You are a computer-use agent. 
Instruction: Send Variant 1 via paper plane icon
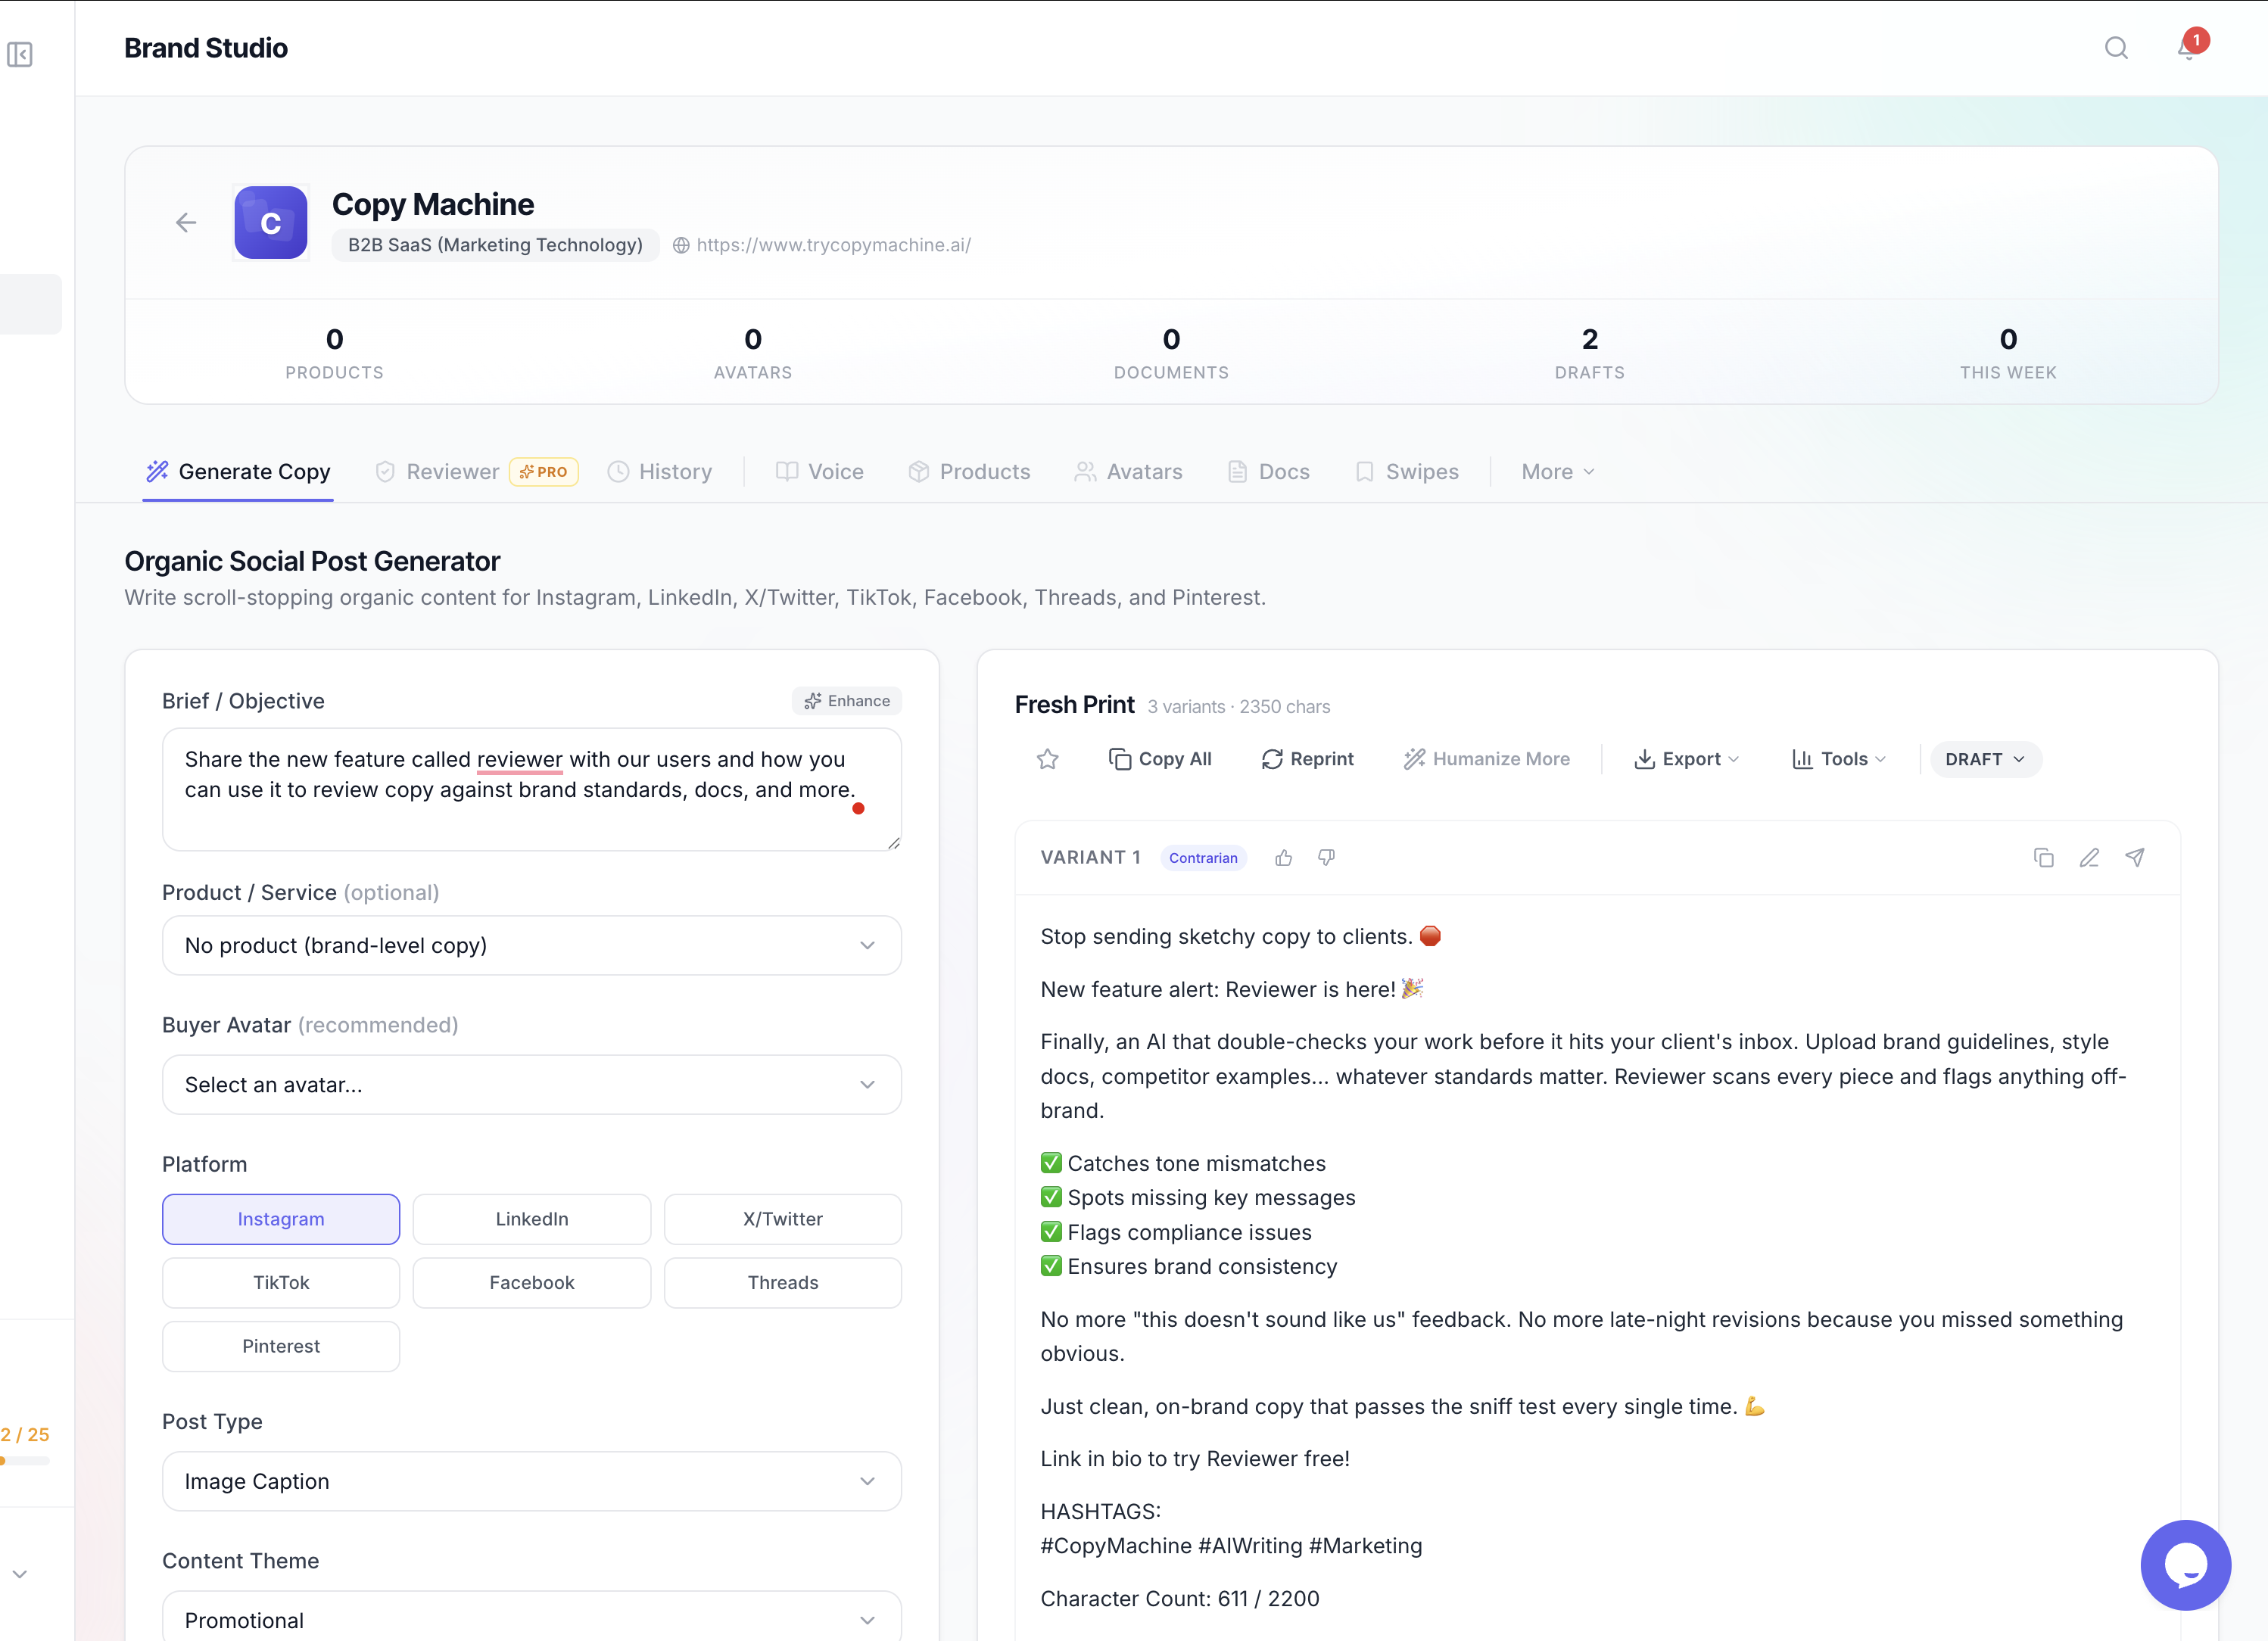click(2135, 858)
